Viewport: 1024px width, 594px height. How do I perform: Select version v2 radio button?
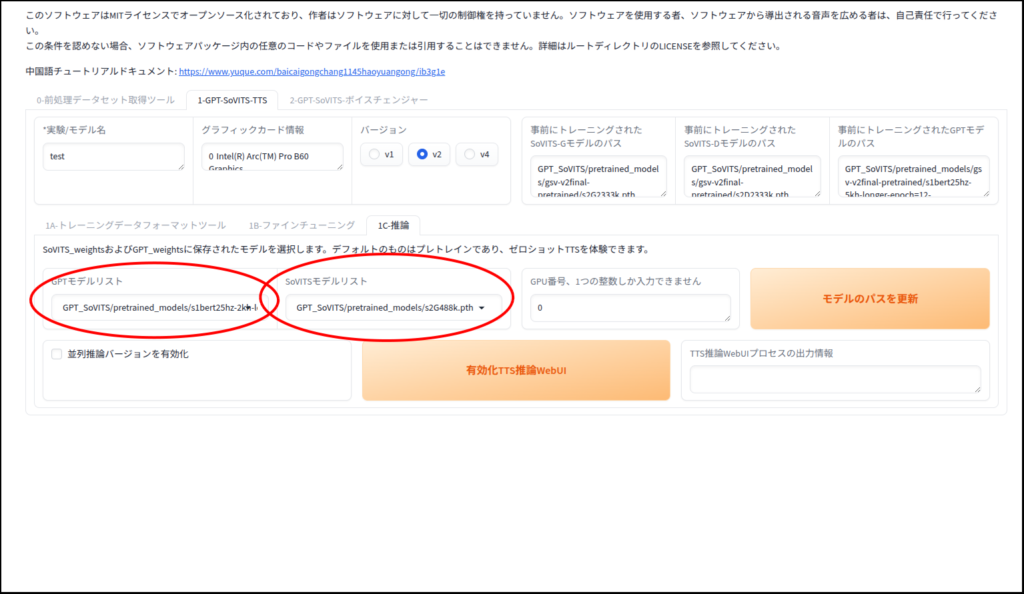tap(430, 155)
